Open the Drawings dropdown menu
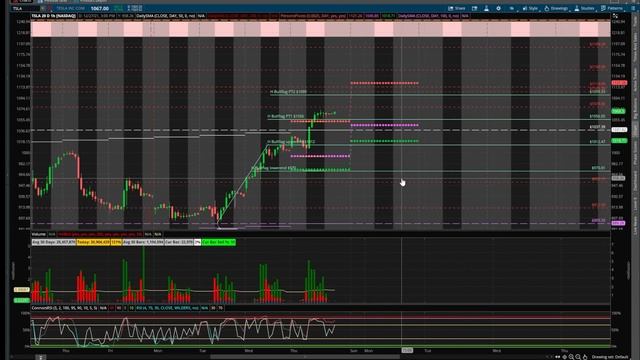 [x=556, y=8]
